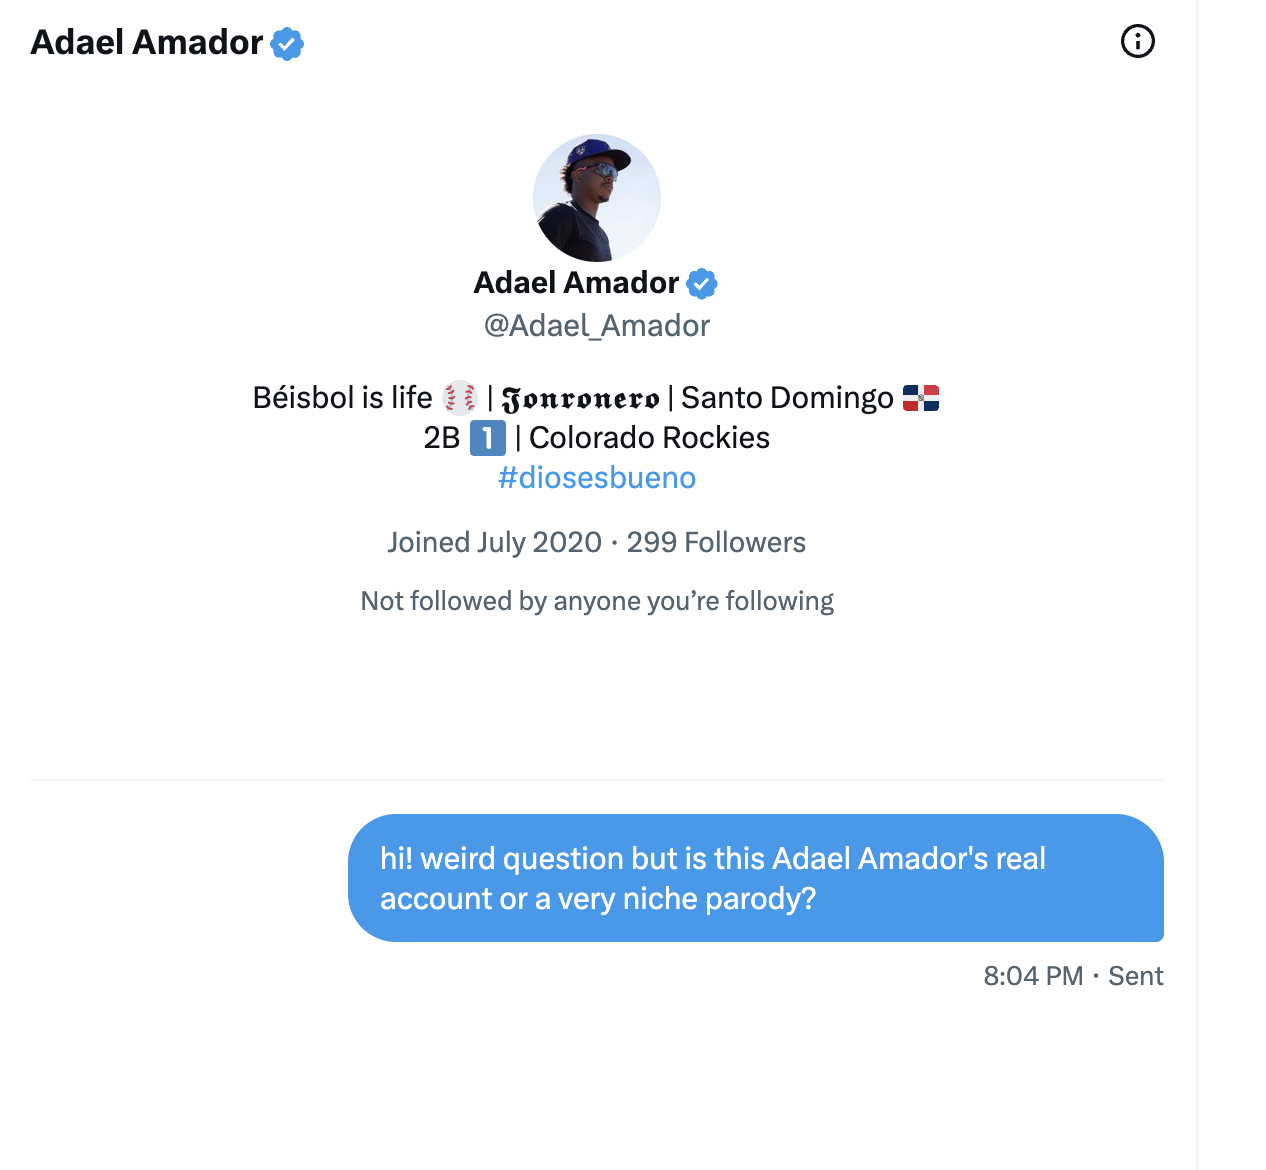The height and width of the screenshot is (1170, 1266).
Task: Click the Adael Amador header title
Action: [x=147, y=42]
